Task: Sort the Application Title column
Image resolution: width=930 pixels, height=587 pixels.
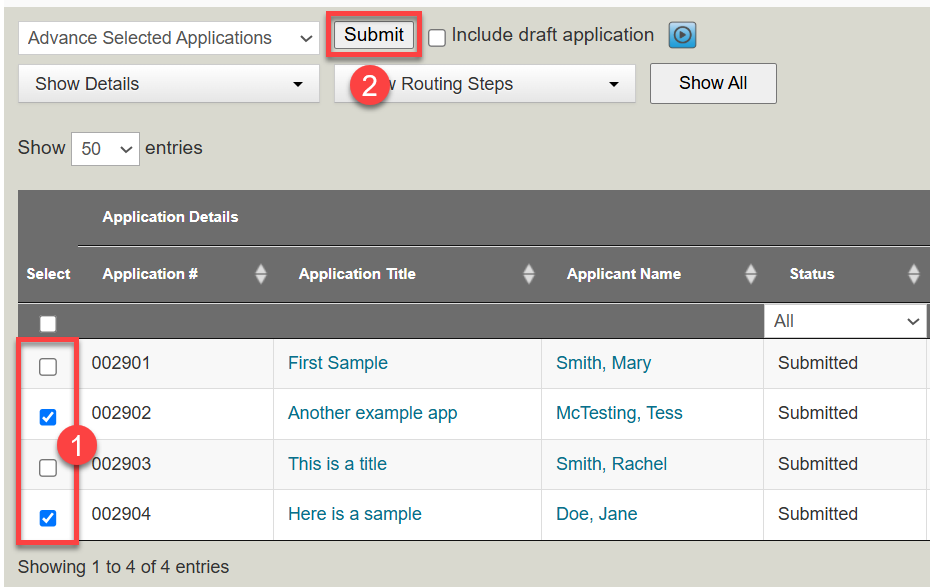Action: pyautogui.click(x=527, y=273)
